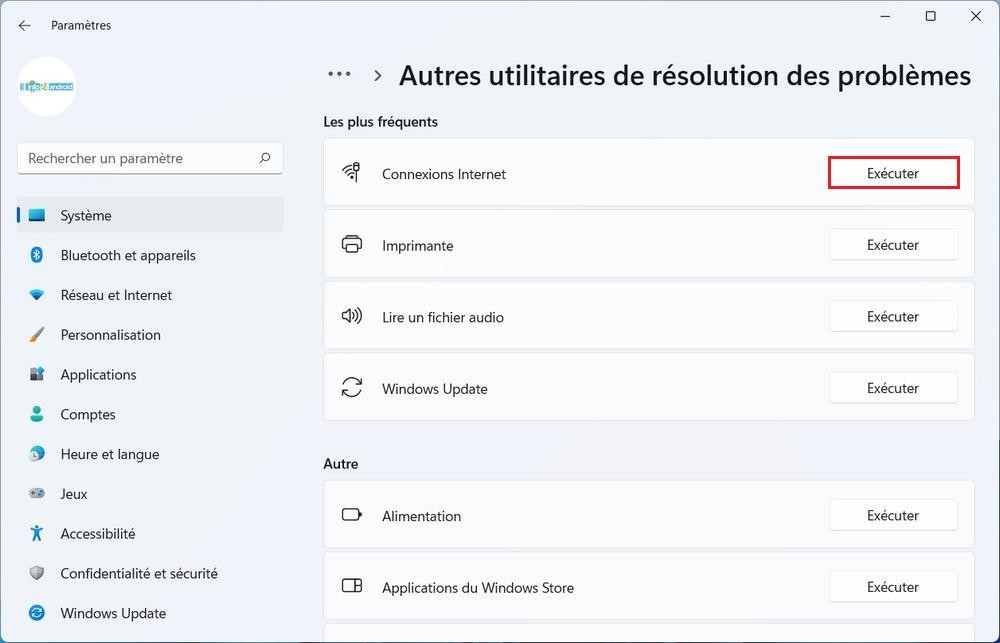Click the Système monitor icon
The image size is (1000, 643).
pyautogui.click(x=37, y=216)
